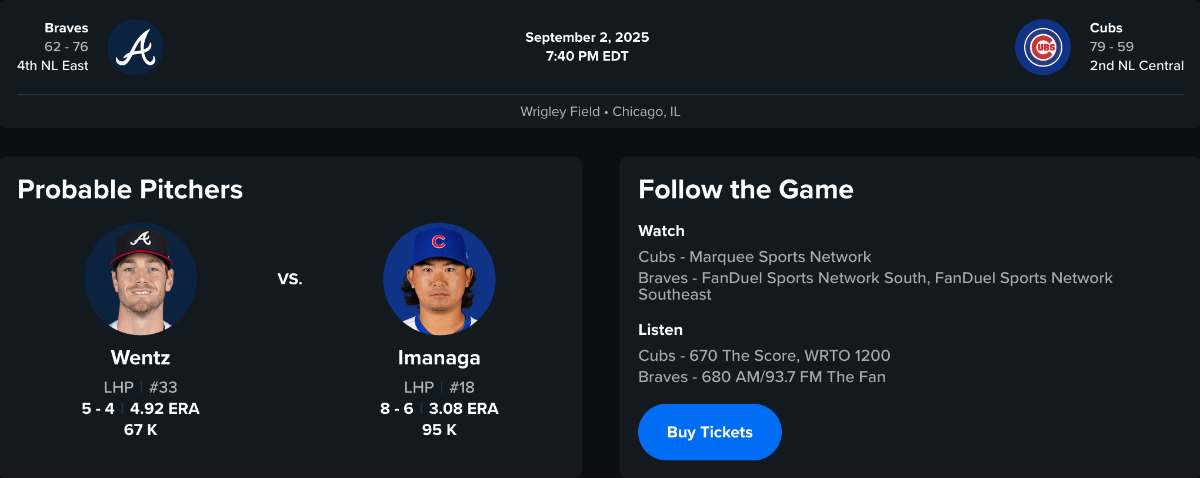Click the Chicago Cubs team logo
This screenshot has height=478, width=1200.
click(x=1043, y=47)
